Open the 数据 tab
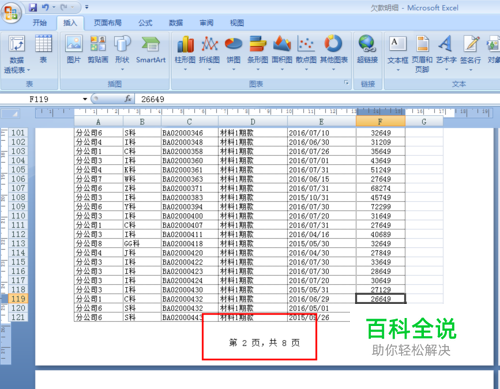The width and height of the screenshot is (500, 389). tap(176, 23)
